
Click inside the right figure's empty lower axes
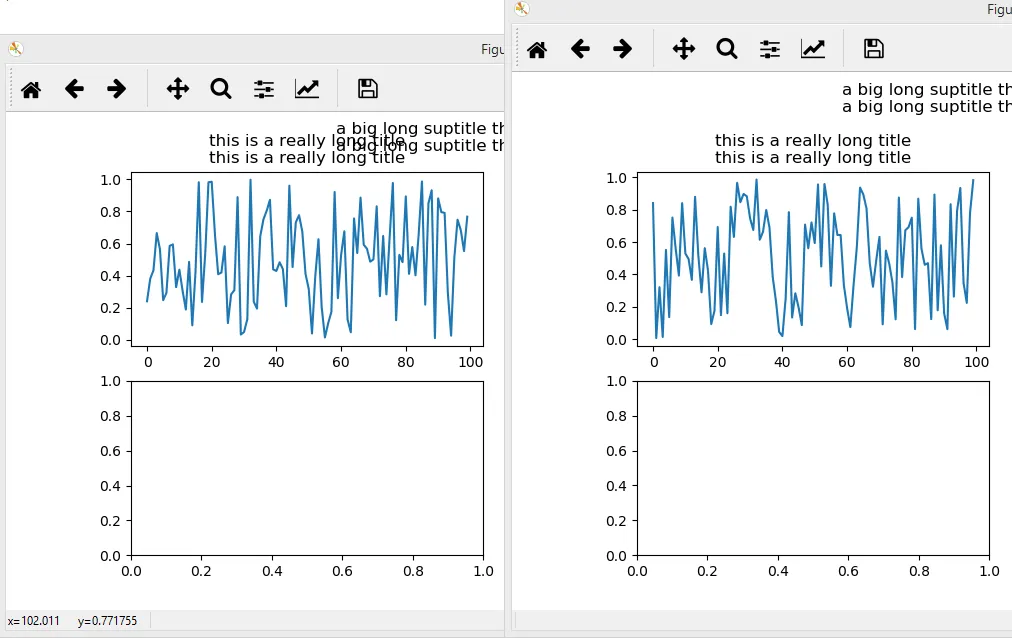coord(813,468)
